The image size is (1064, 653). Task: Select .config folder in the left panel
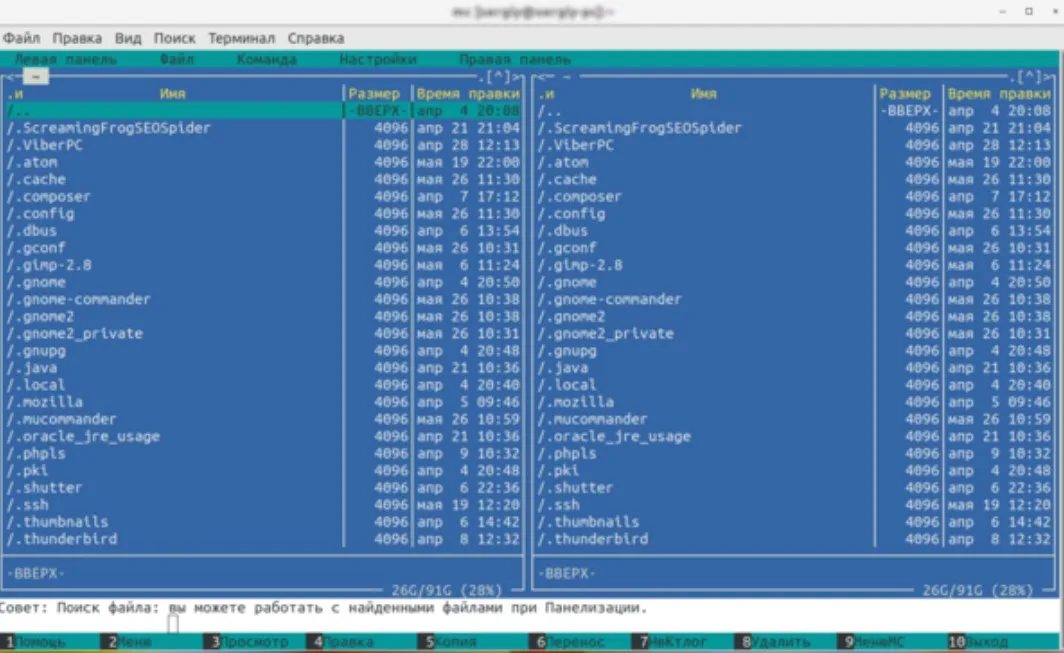pos(44,213)
